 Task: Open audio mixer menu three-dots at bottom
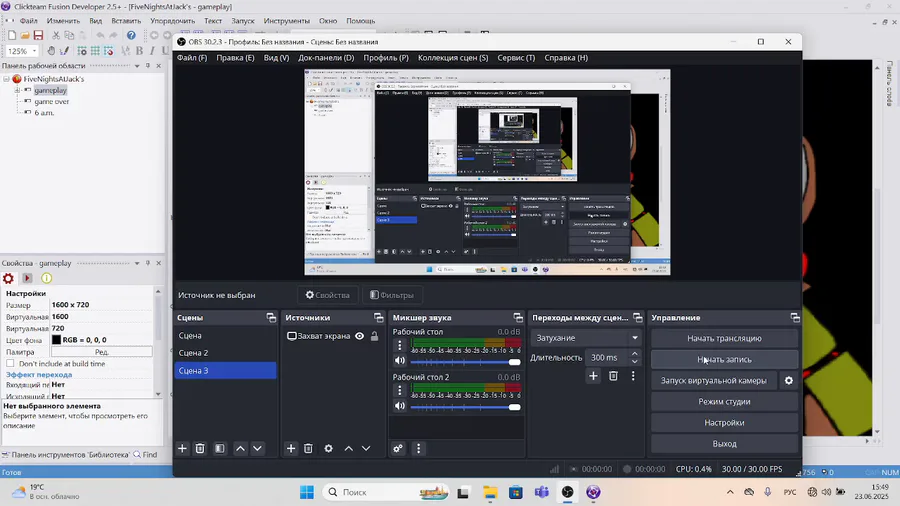418,448
